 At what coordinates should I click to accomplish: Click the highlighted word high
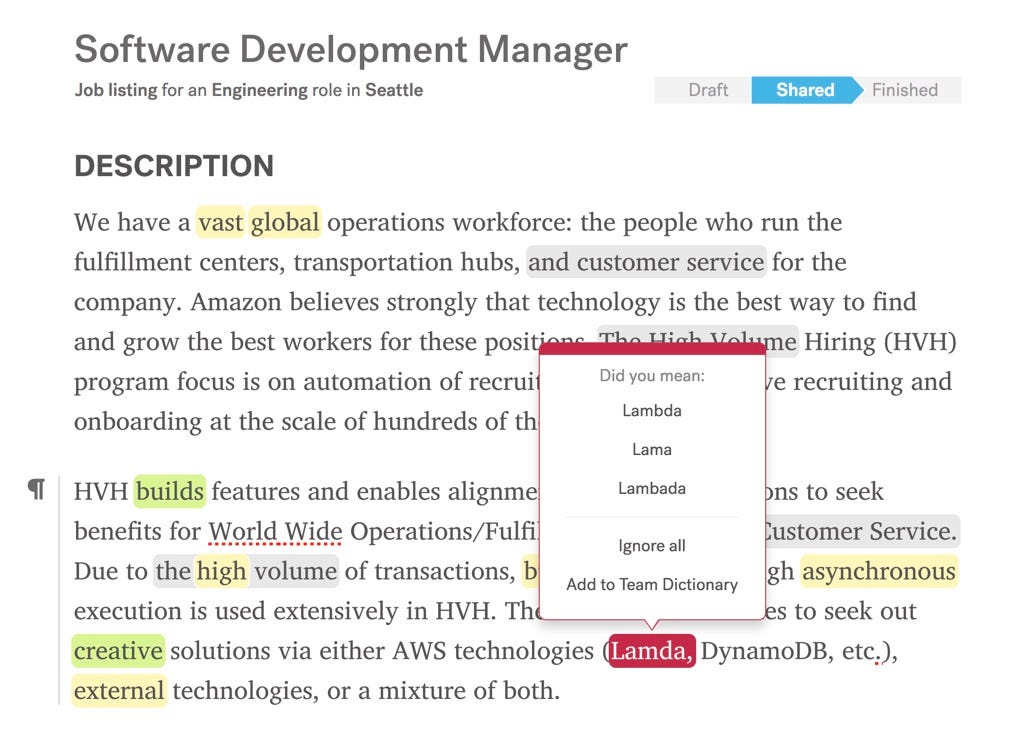pos(221,571)
